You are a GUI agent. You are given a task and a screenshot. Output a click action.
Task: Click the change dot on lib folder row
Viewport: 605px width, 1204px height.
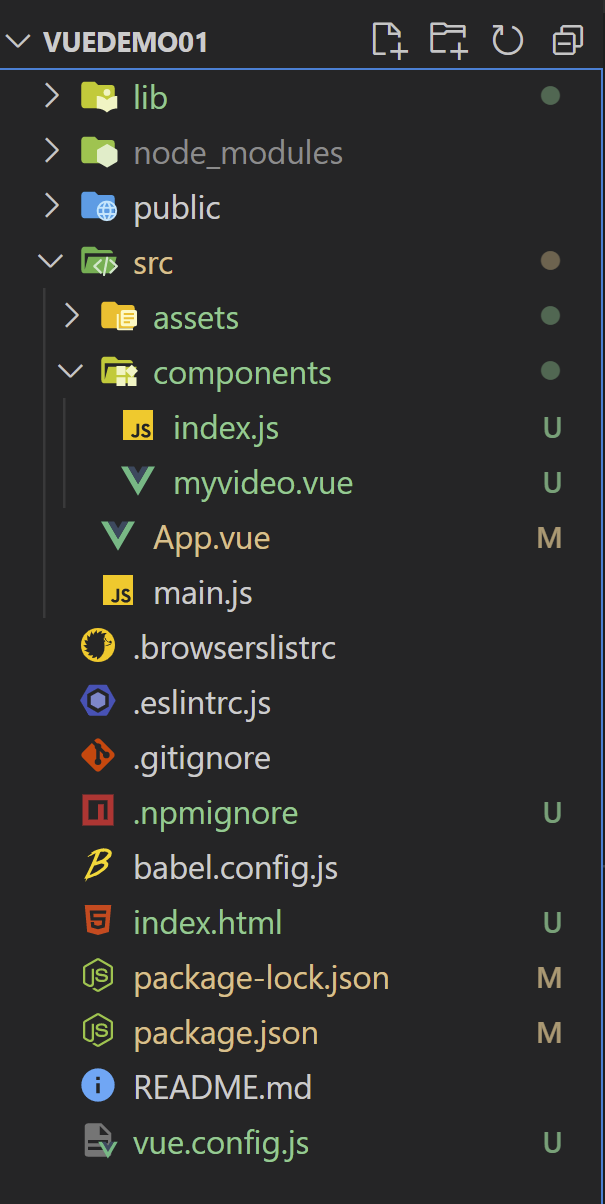pyautogui.click(x=549, y=97)
